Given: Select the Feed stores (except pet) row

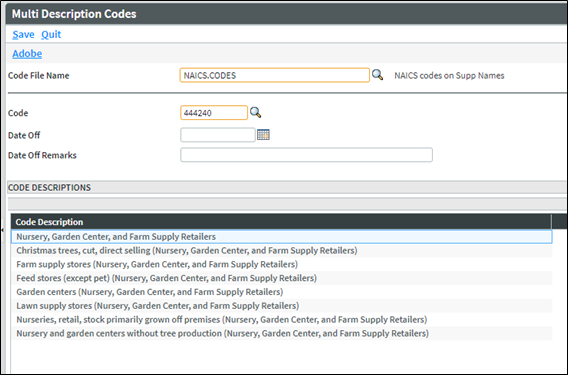Looking at the screenshot, I should (282, 278).
